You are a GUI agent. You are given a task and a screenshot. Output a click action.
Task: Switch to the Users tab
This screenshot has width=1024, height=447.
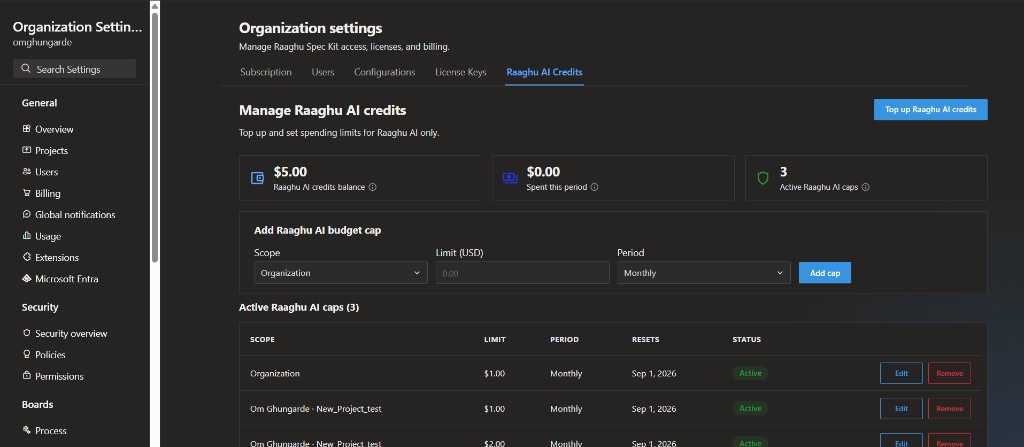pyautogui.click(x=323, y=72)
